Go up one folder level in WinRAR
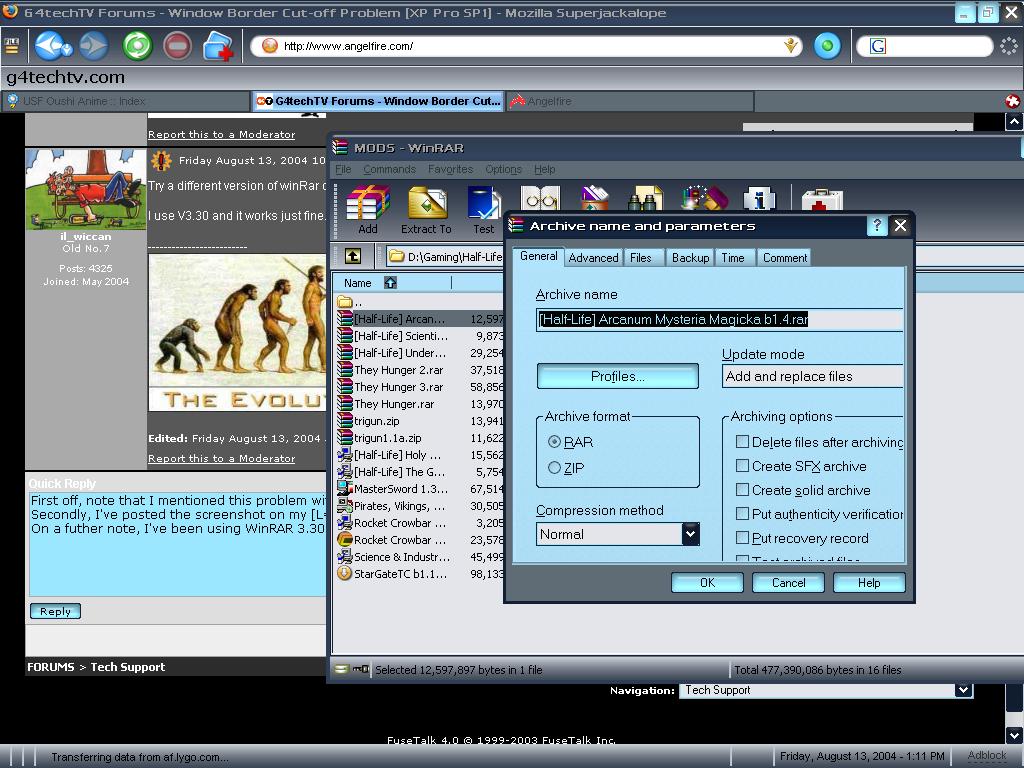Image resolution: width=1024 pixels, height=768 pixels. [352, 257]
